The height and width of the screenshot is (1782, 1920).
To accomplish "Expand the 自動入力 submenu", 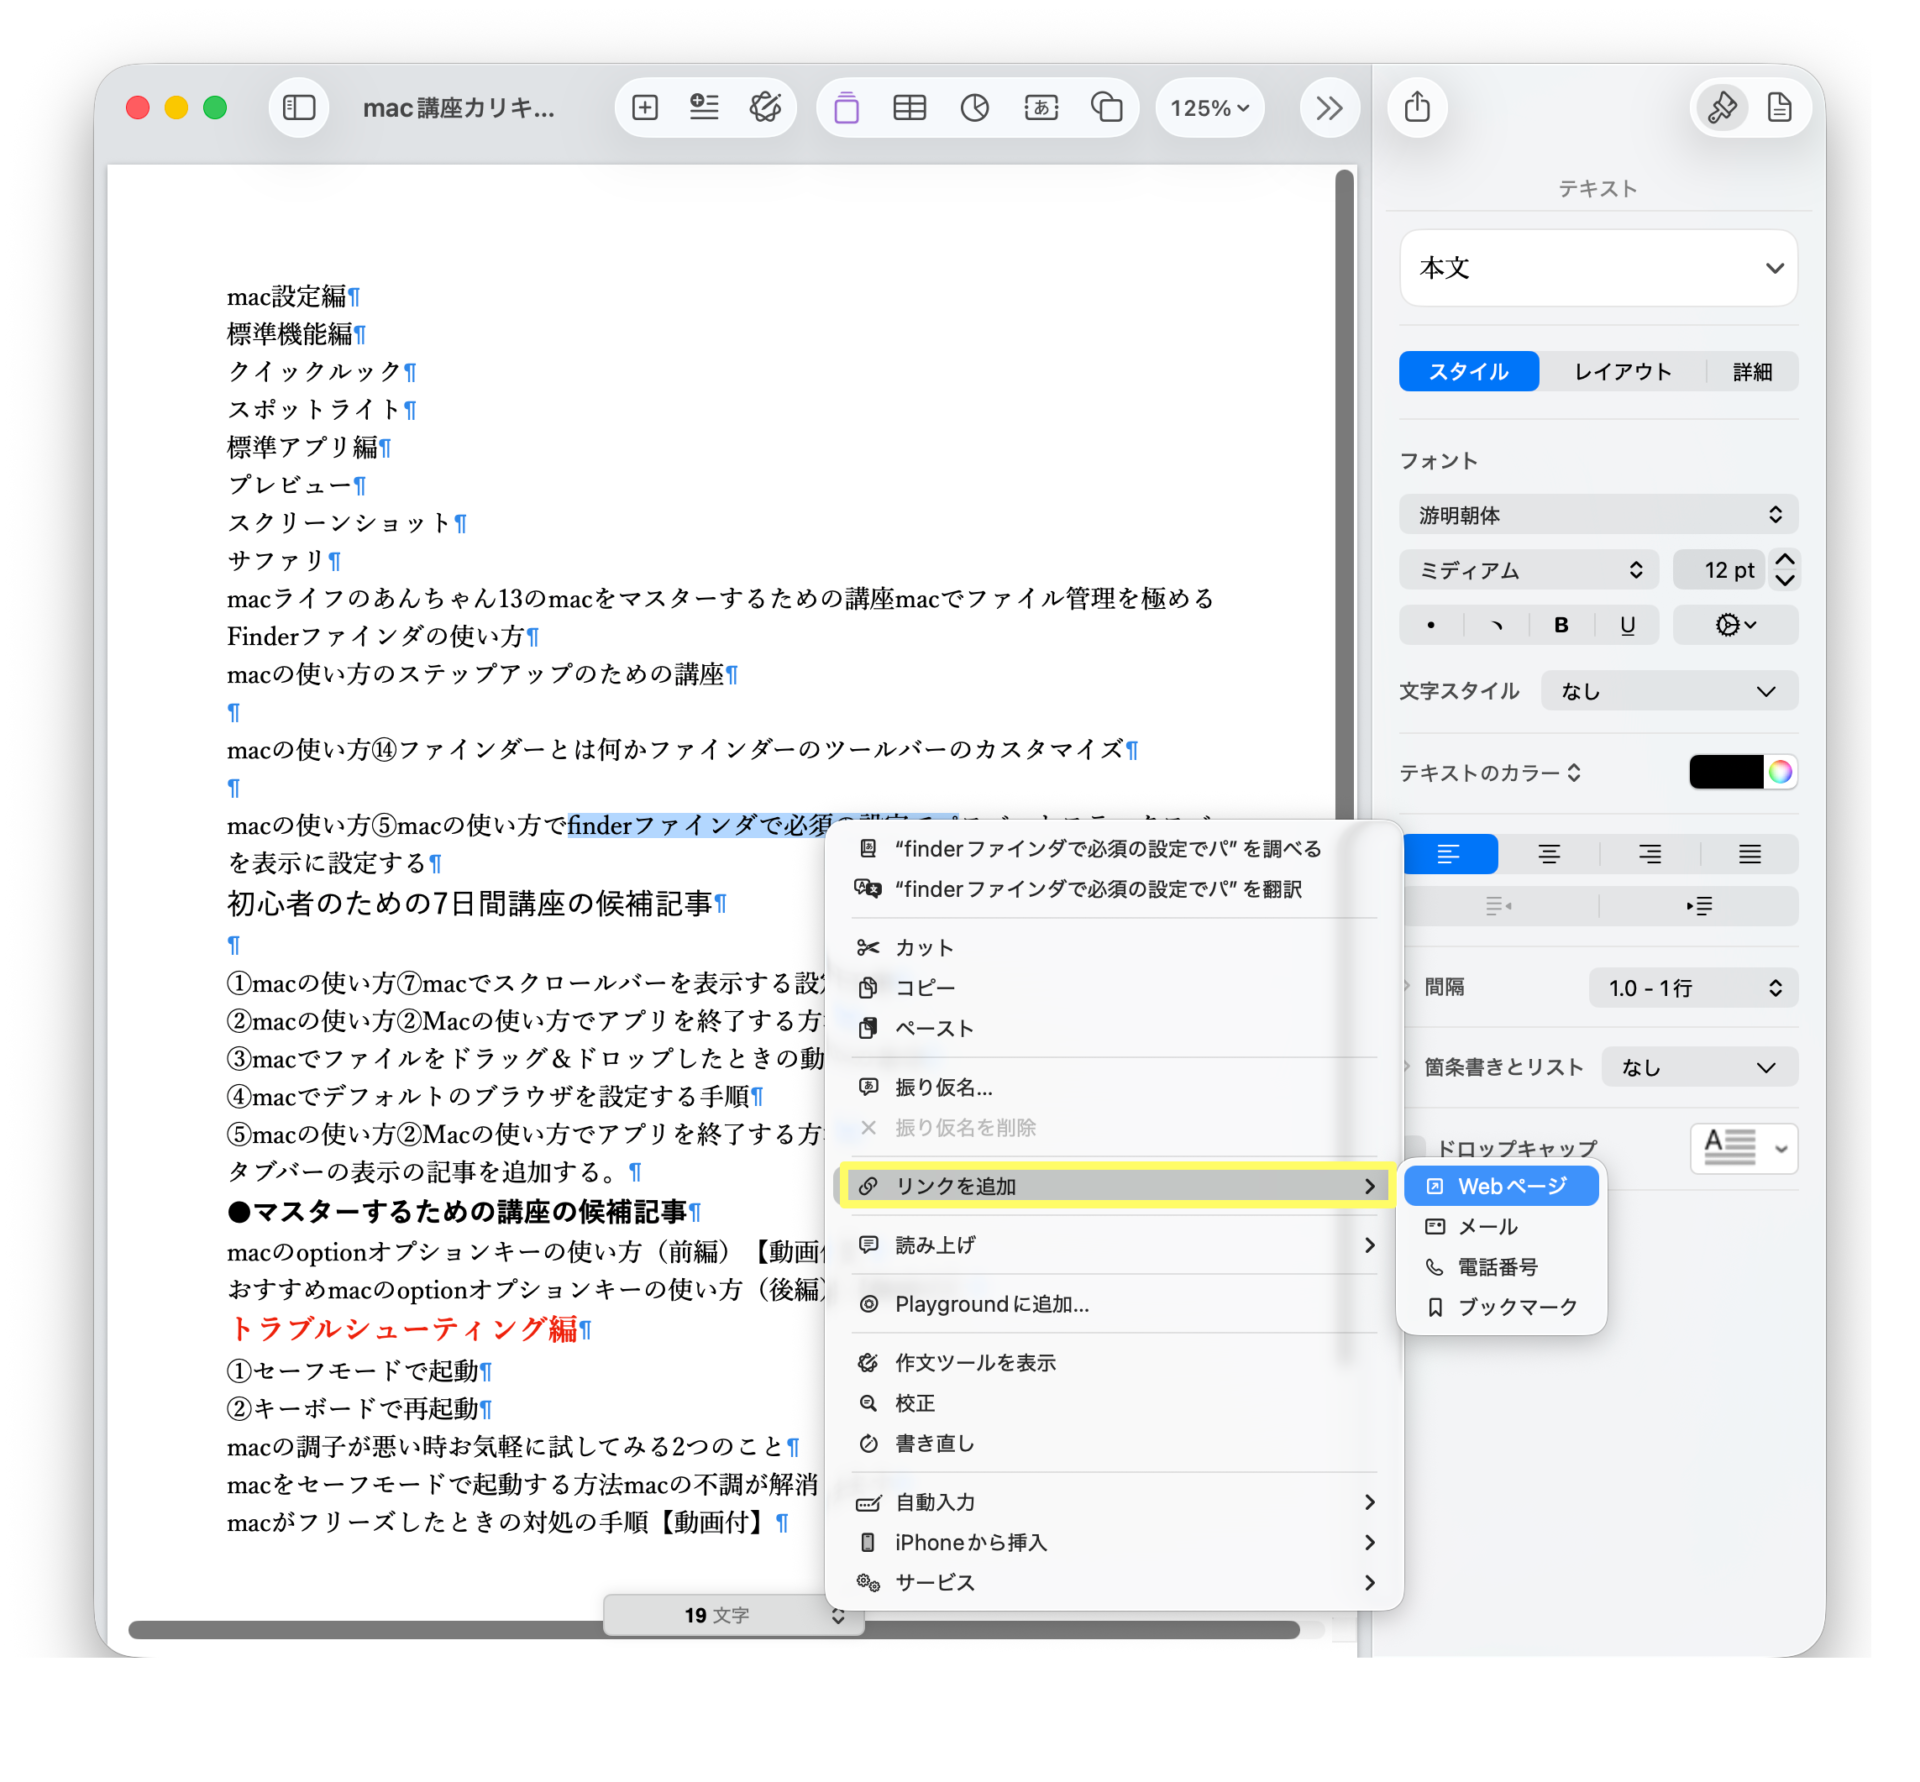I will click(x=1114, y=1502).
